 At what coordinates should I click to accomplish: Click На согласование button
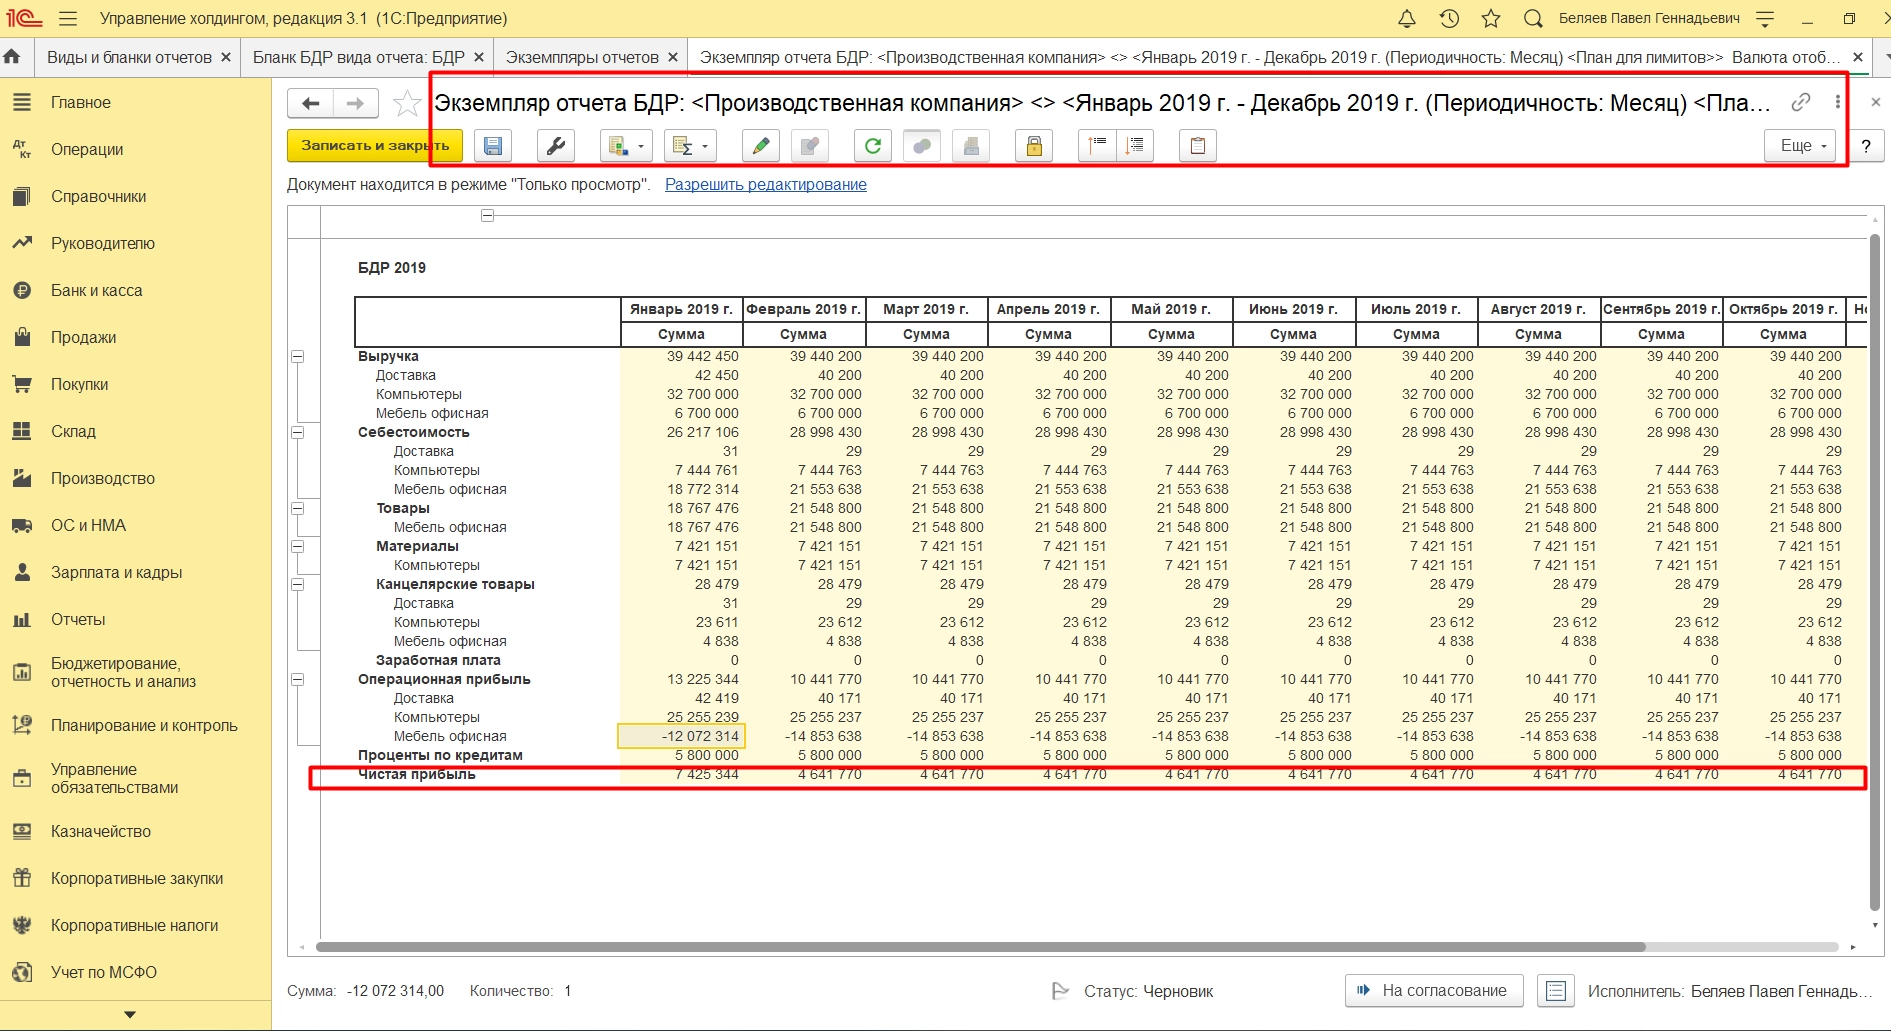1433,990
